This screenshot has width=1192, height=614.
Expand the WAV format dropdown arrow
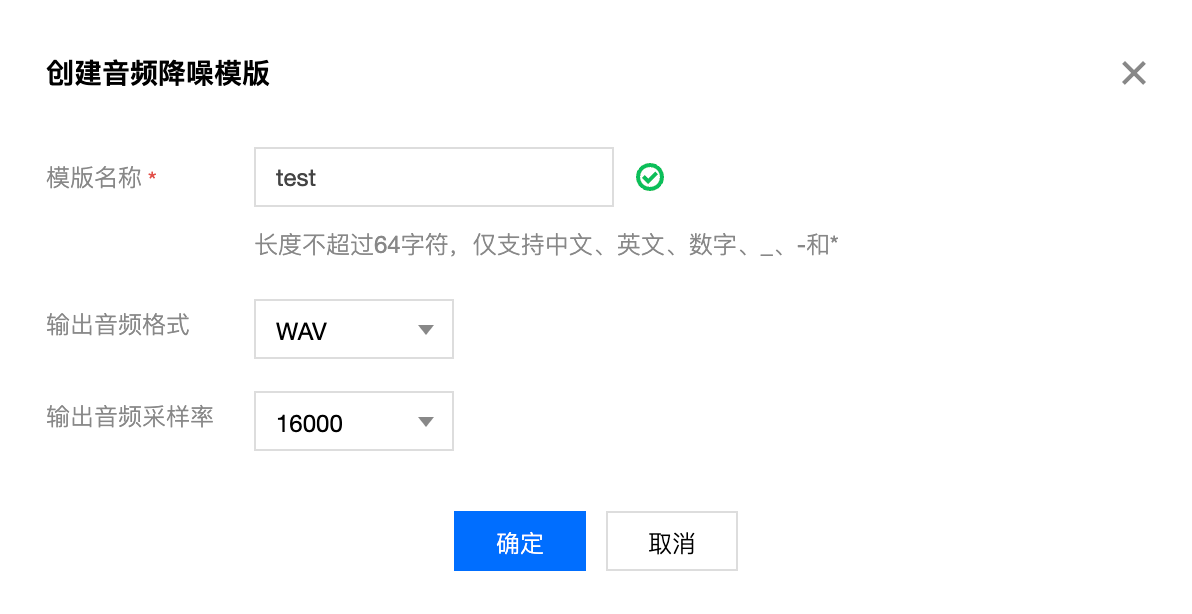[426, 330]
